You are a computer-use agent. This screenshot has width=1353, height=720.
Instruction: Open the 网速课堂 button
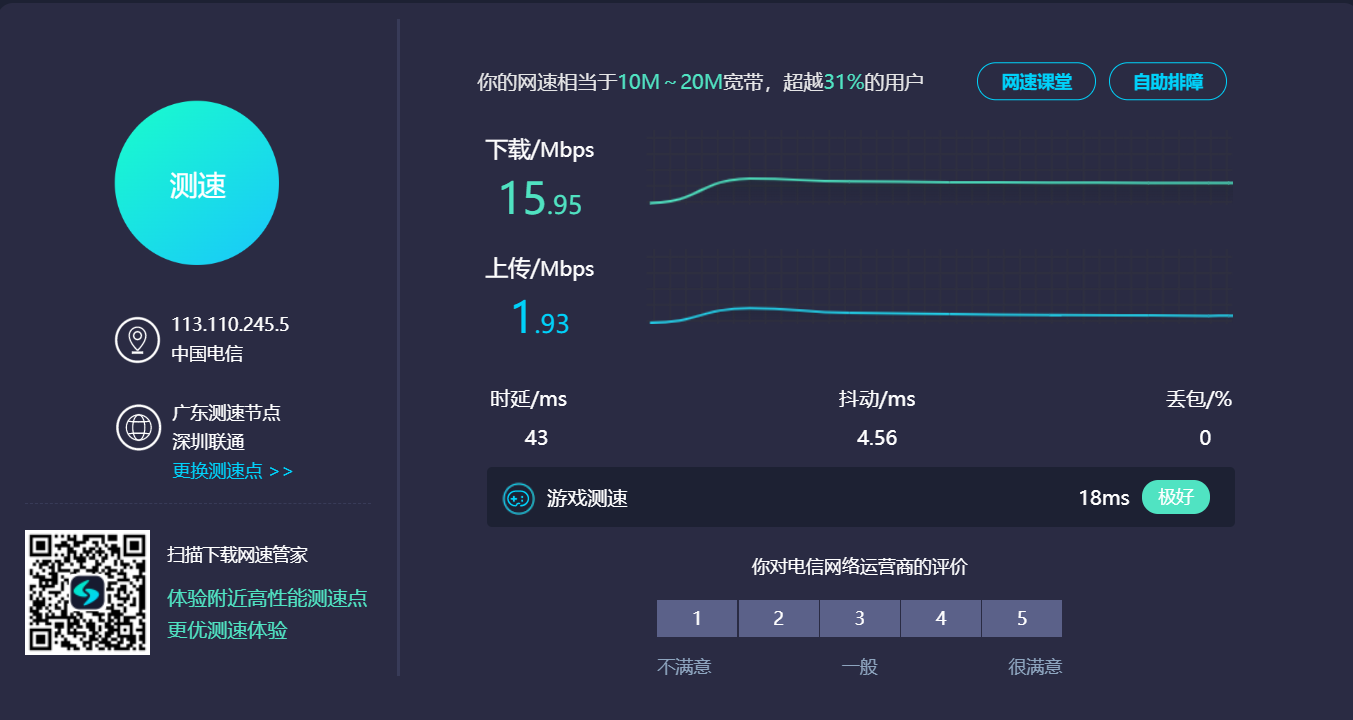(x=1036, y=82)
